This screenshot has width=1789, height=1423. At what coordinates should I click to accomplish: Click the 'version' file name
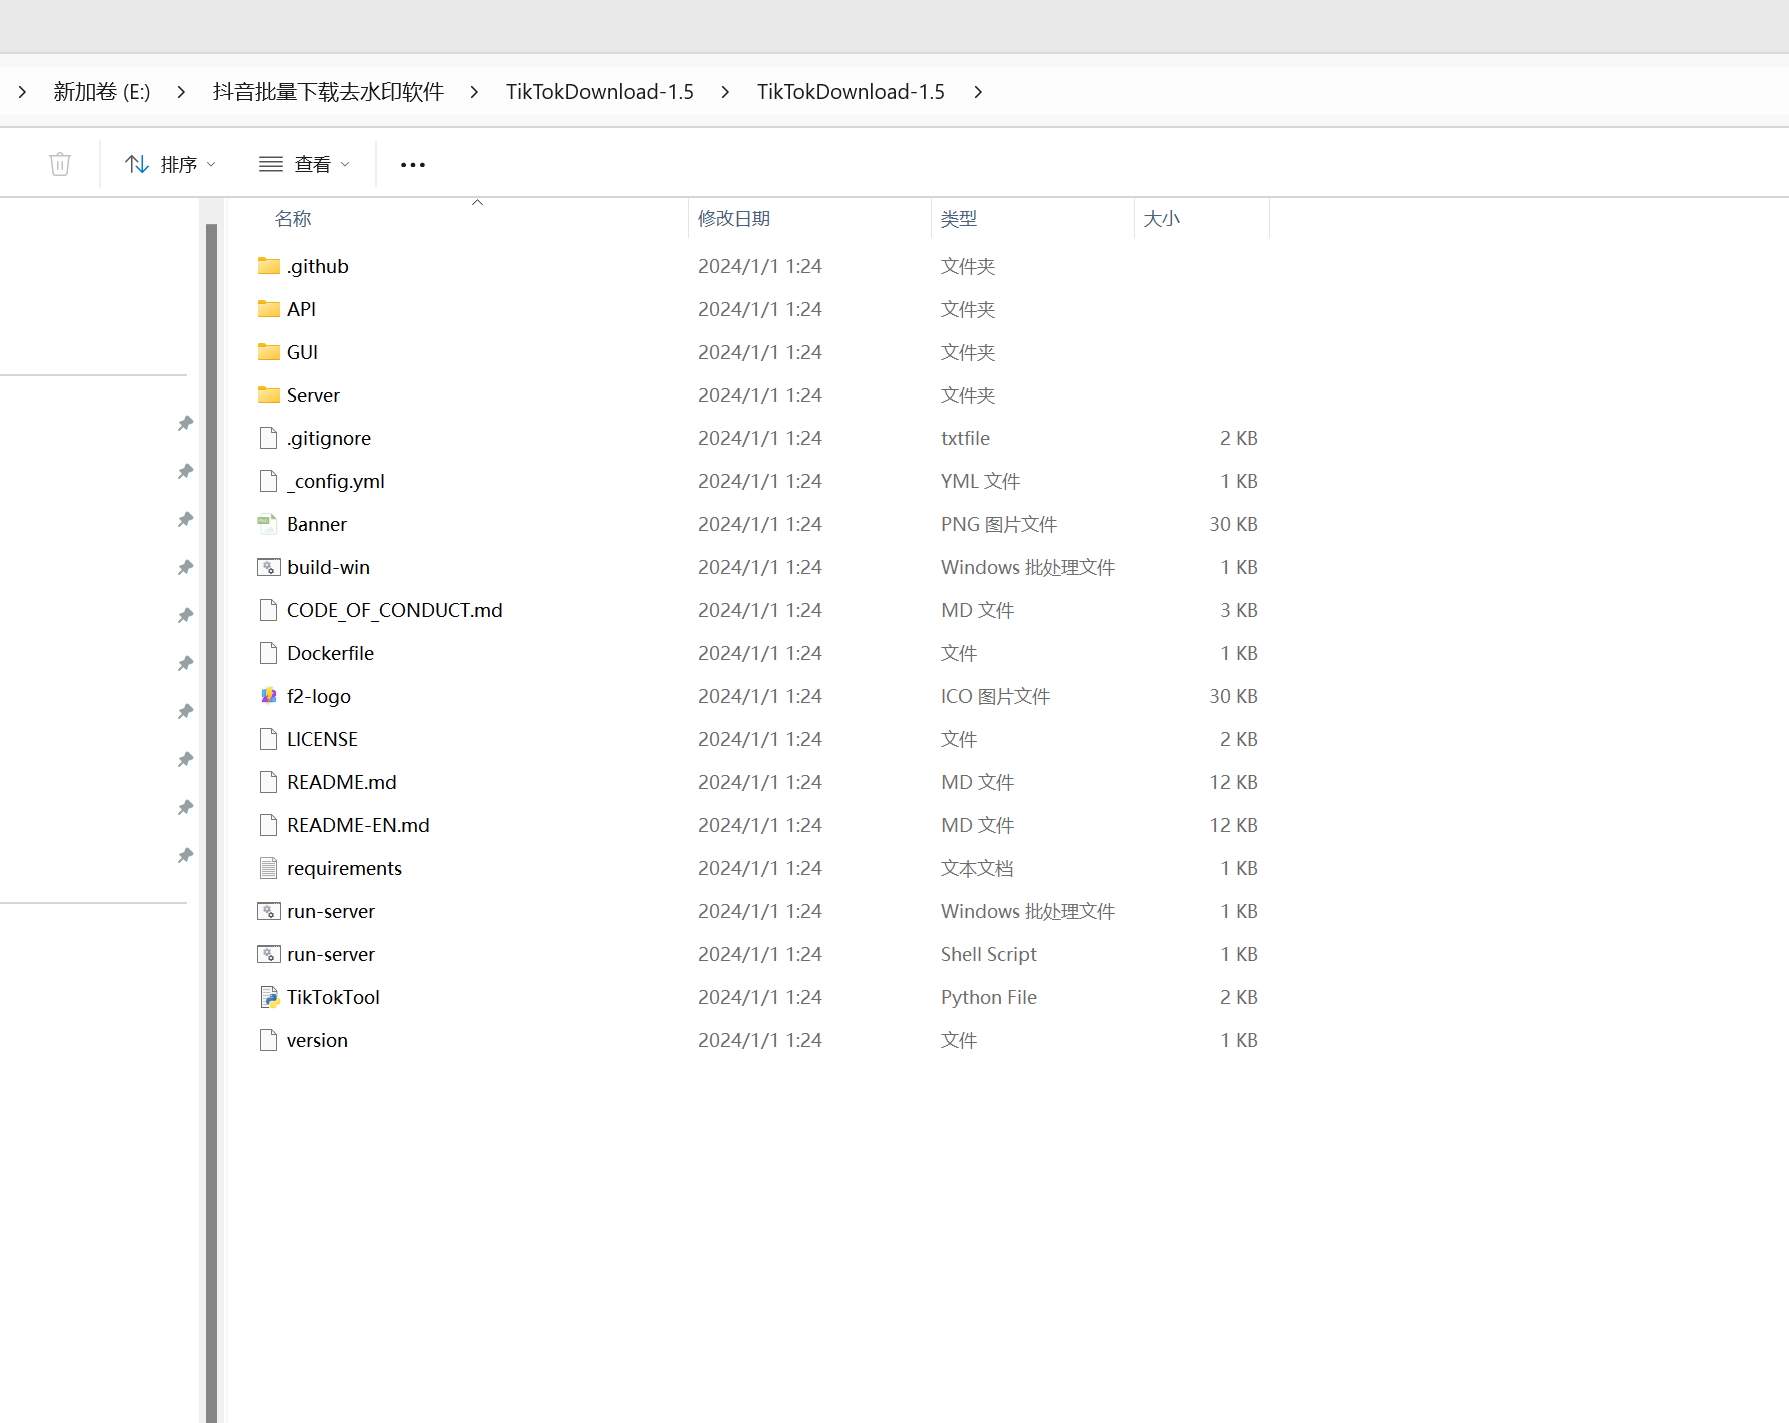(317, 1040)
